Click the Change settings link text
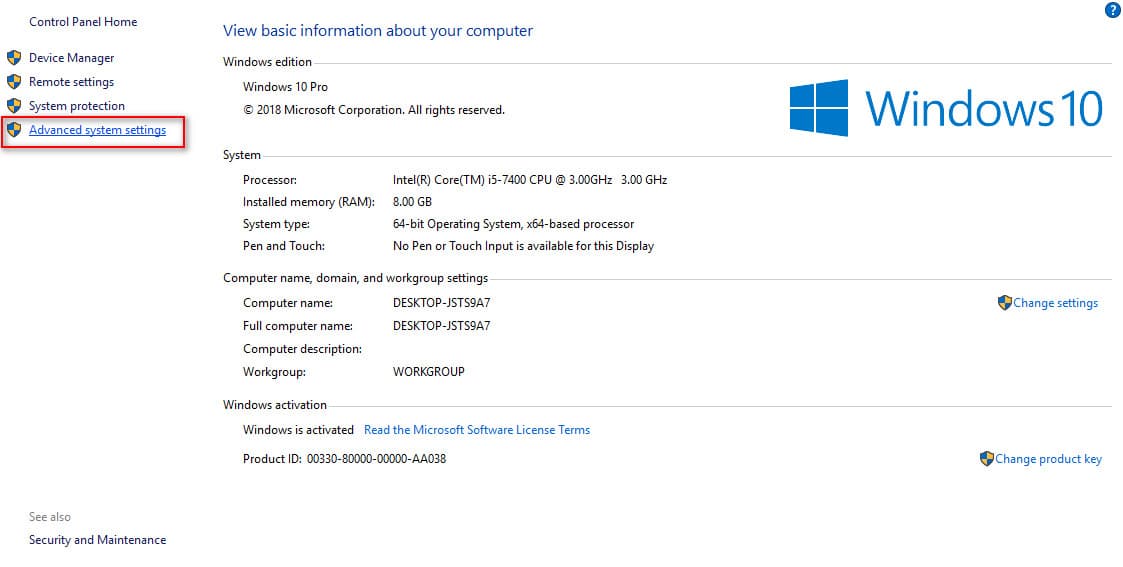The height and width of the screenshot is (567, 1123). (1055, 303)
